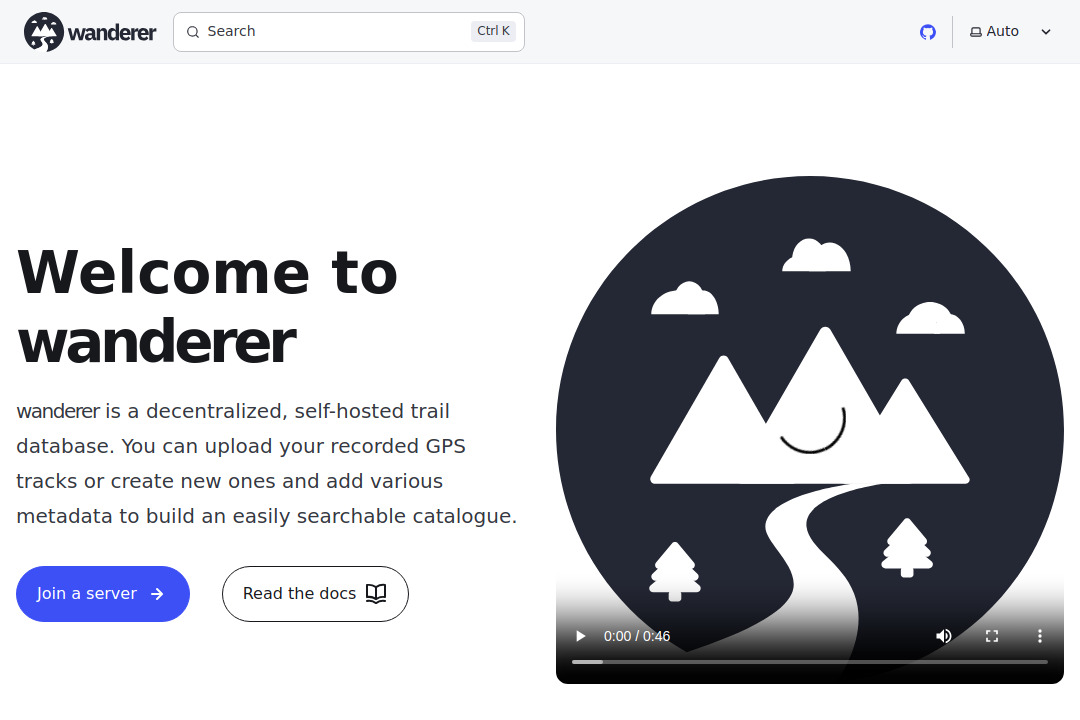Click the magnifier icon in the search bar
Viewport: 1080px width, 720px height.
[193, 31]
